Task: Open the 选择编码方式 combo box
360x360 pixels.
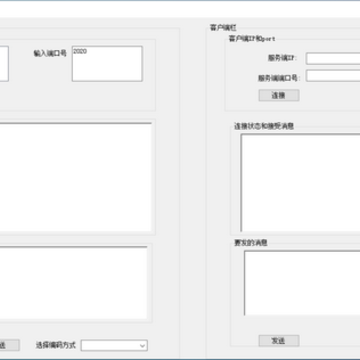Action: pyautogui.click(x=114, y=345)
